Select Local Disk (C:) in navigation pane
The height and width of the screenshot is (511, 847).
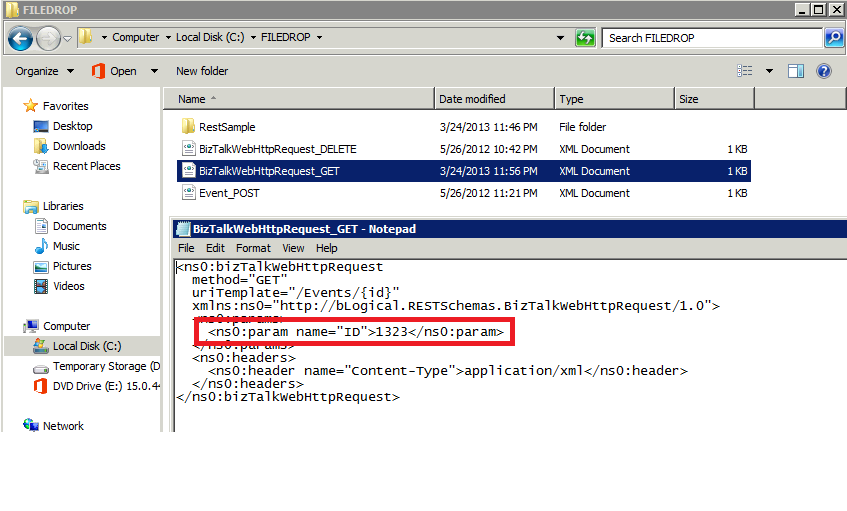[x=86, y=346]
